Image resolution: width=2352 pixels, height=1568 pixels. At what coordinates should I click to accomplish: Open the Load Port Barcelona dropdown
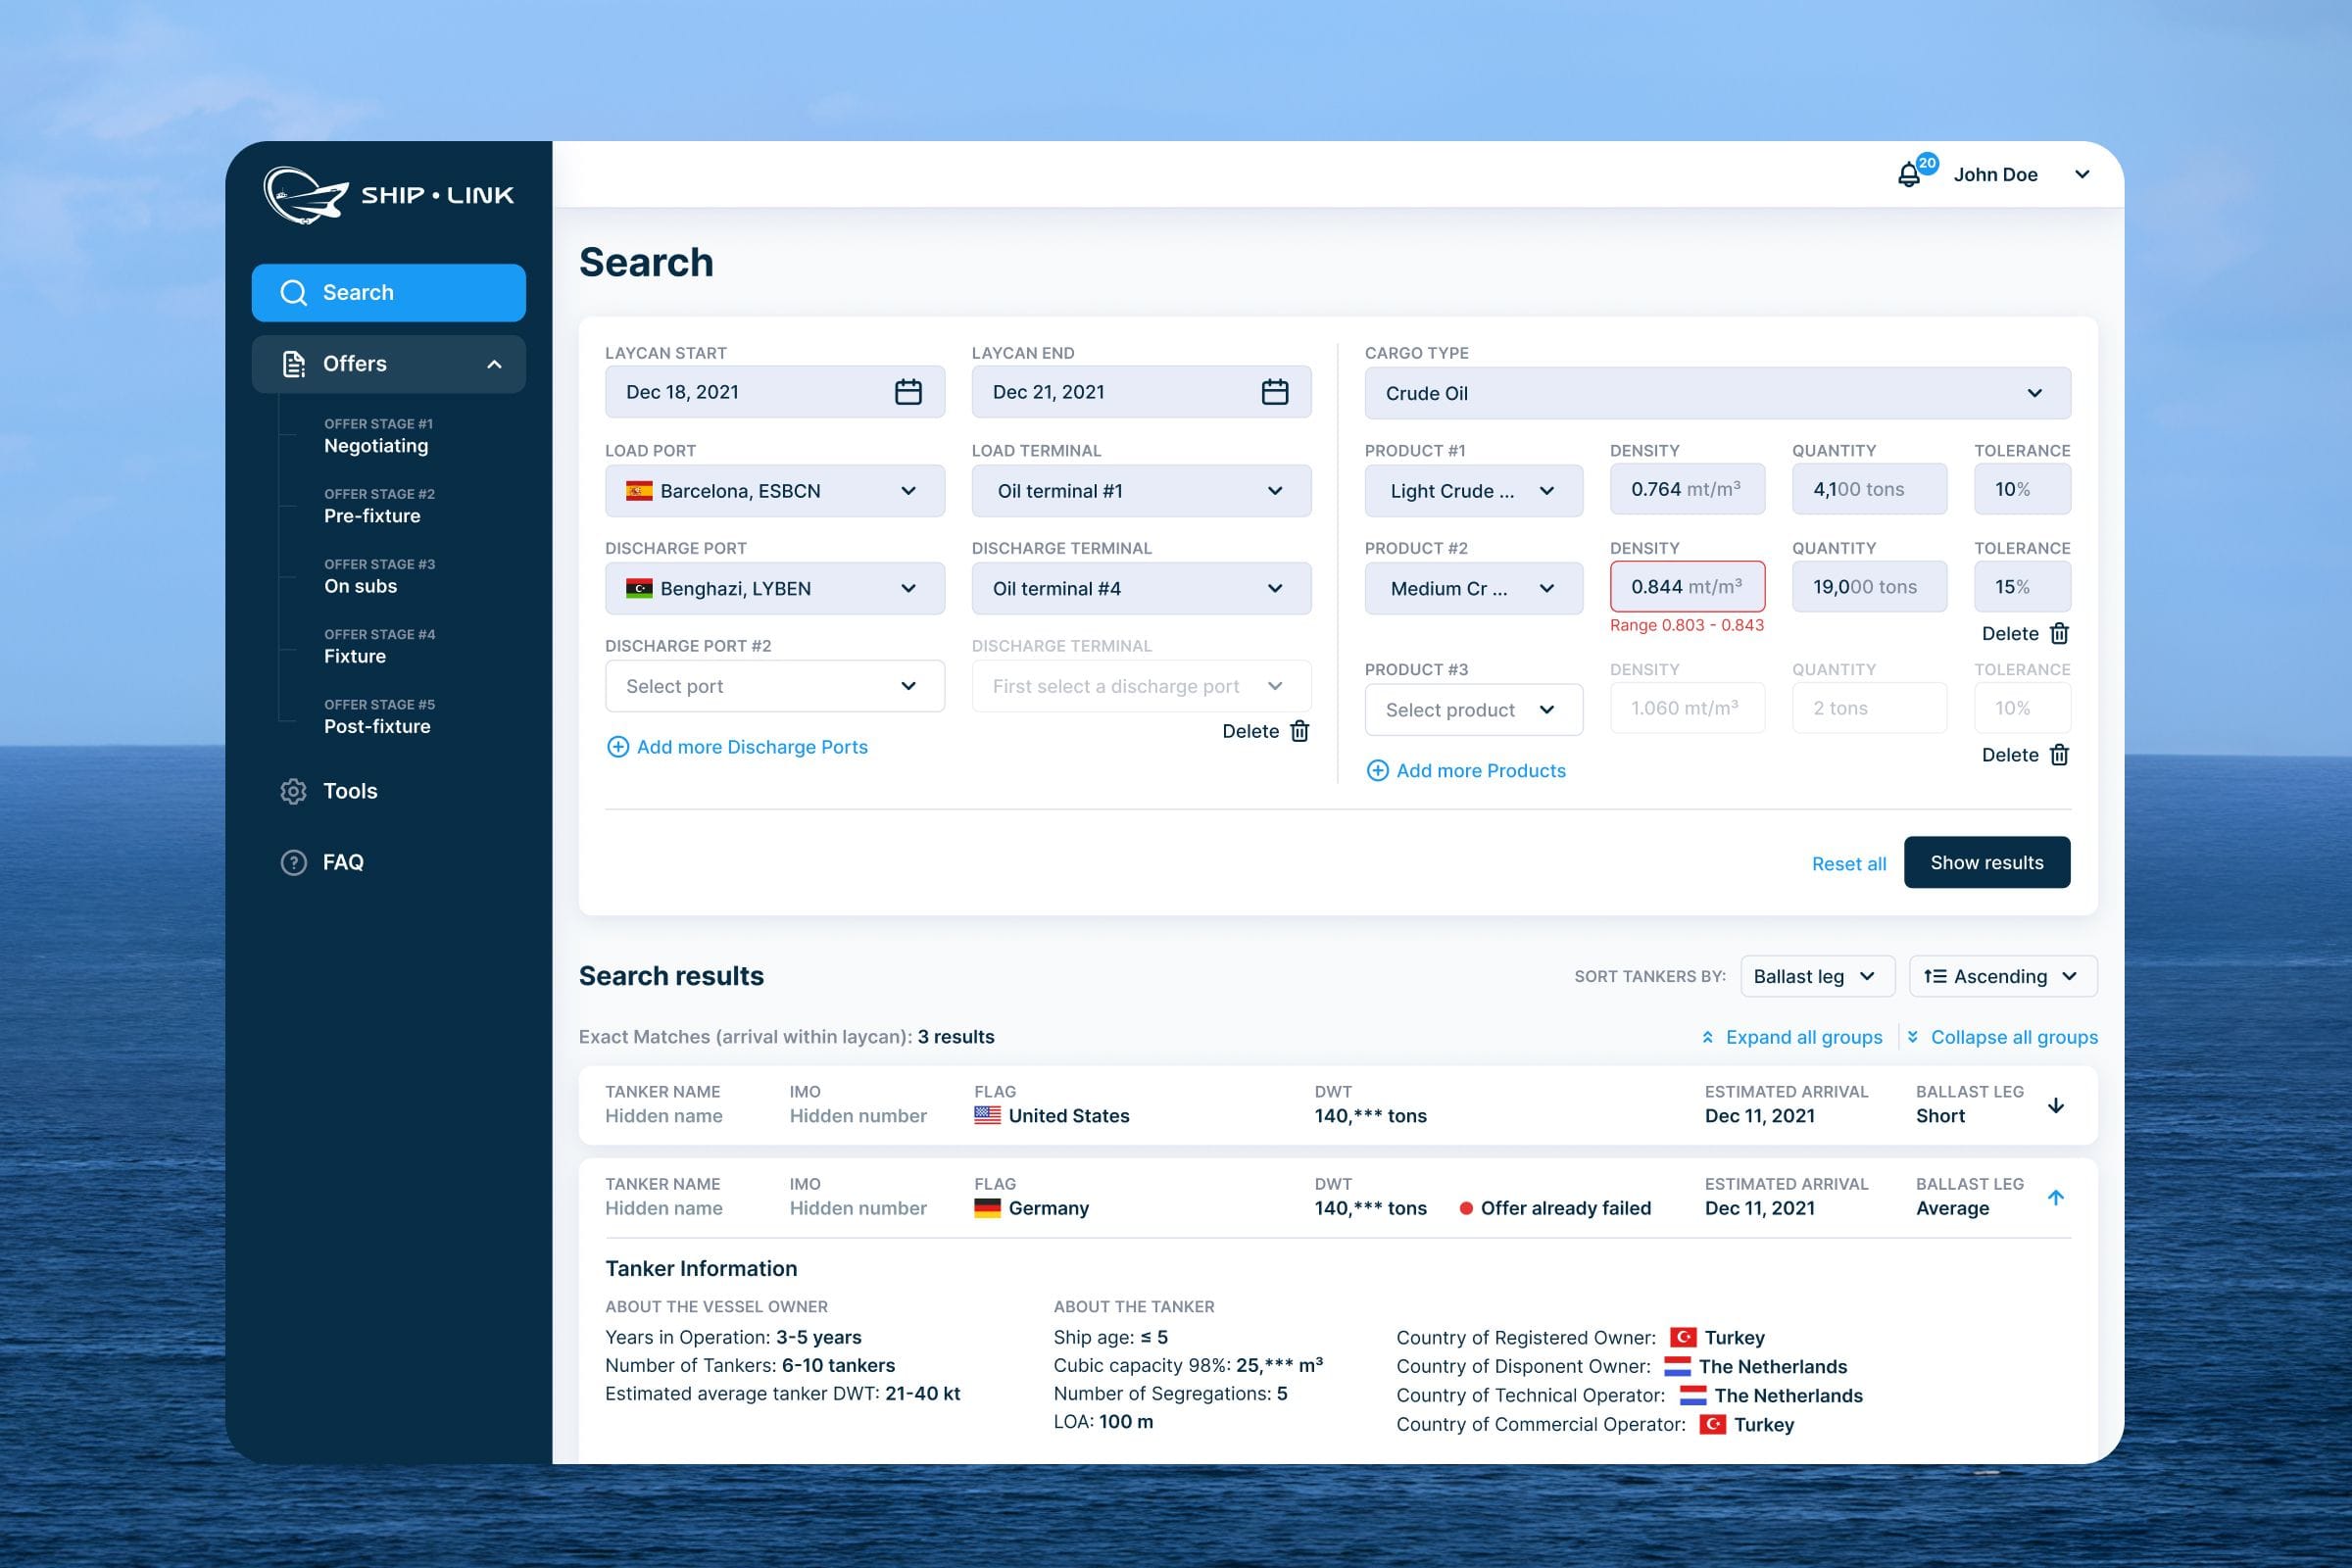(774, 491)
